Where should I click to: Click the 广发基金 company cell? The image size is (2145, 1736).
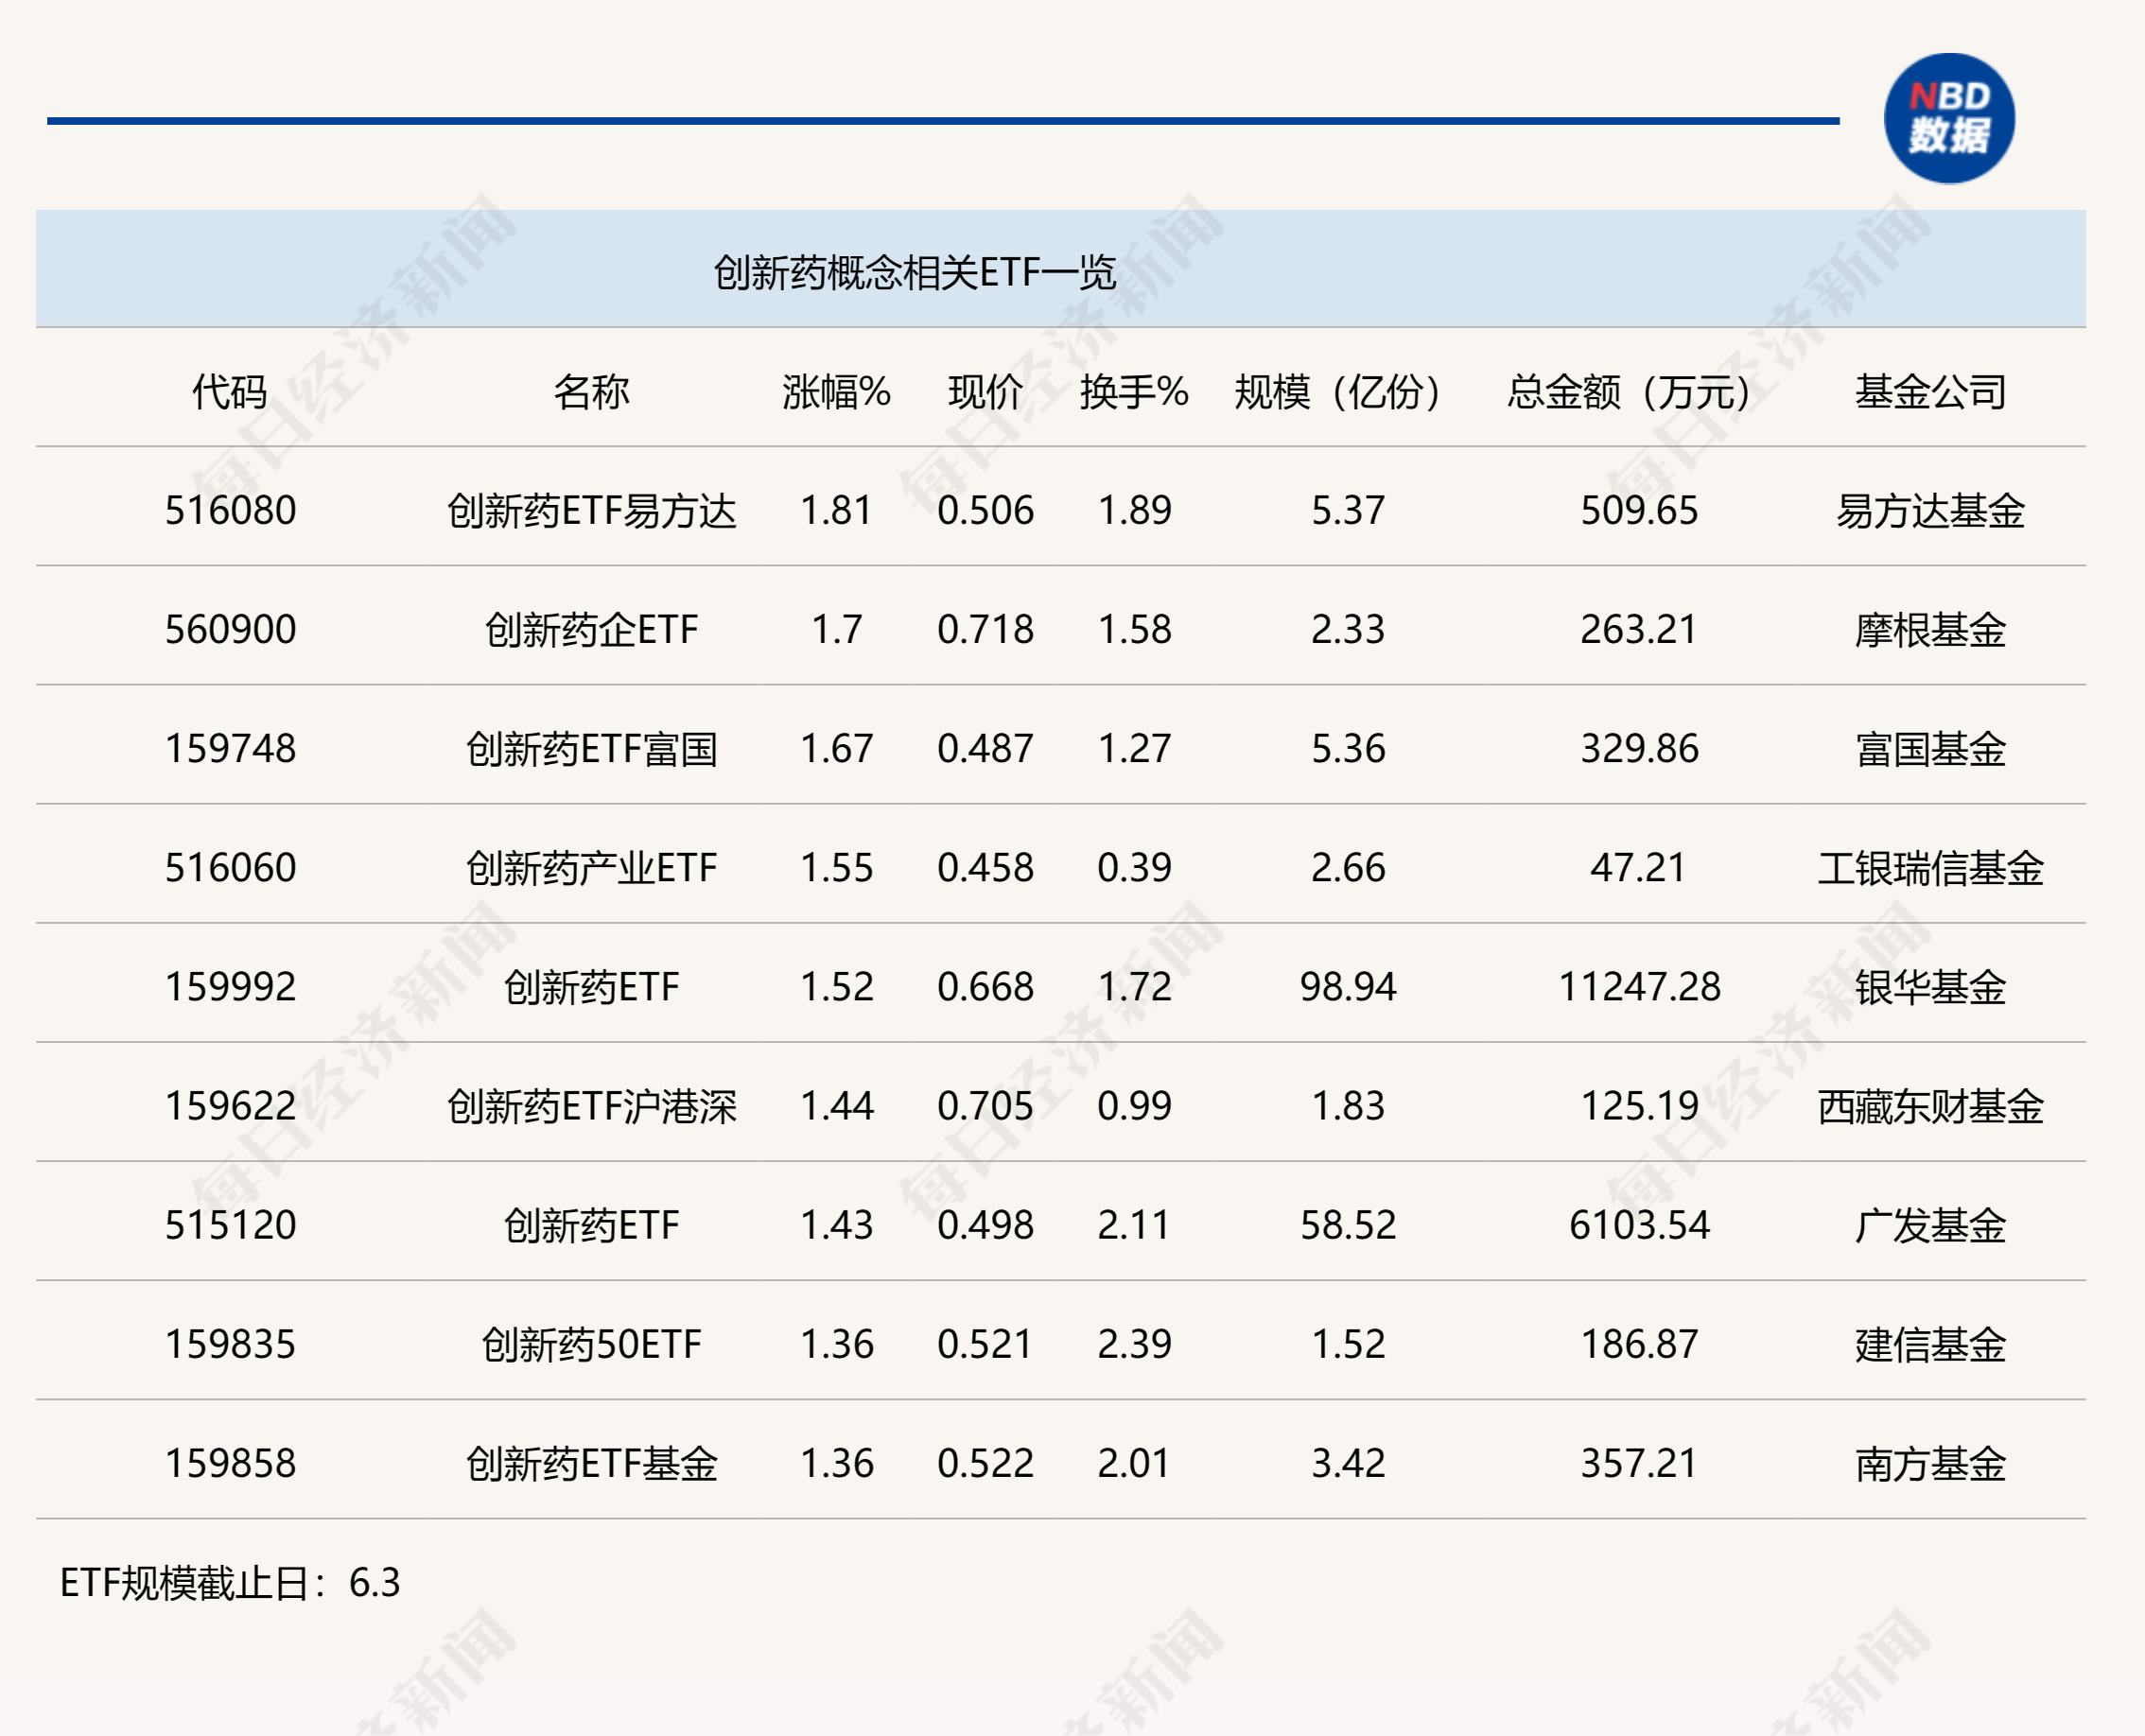coord(1930,1225)
